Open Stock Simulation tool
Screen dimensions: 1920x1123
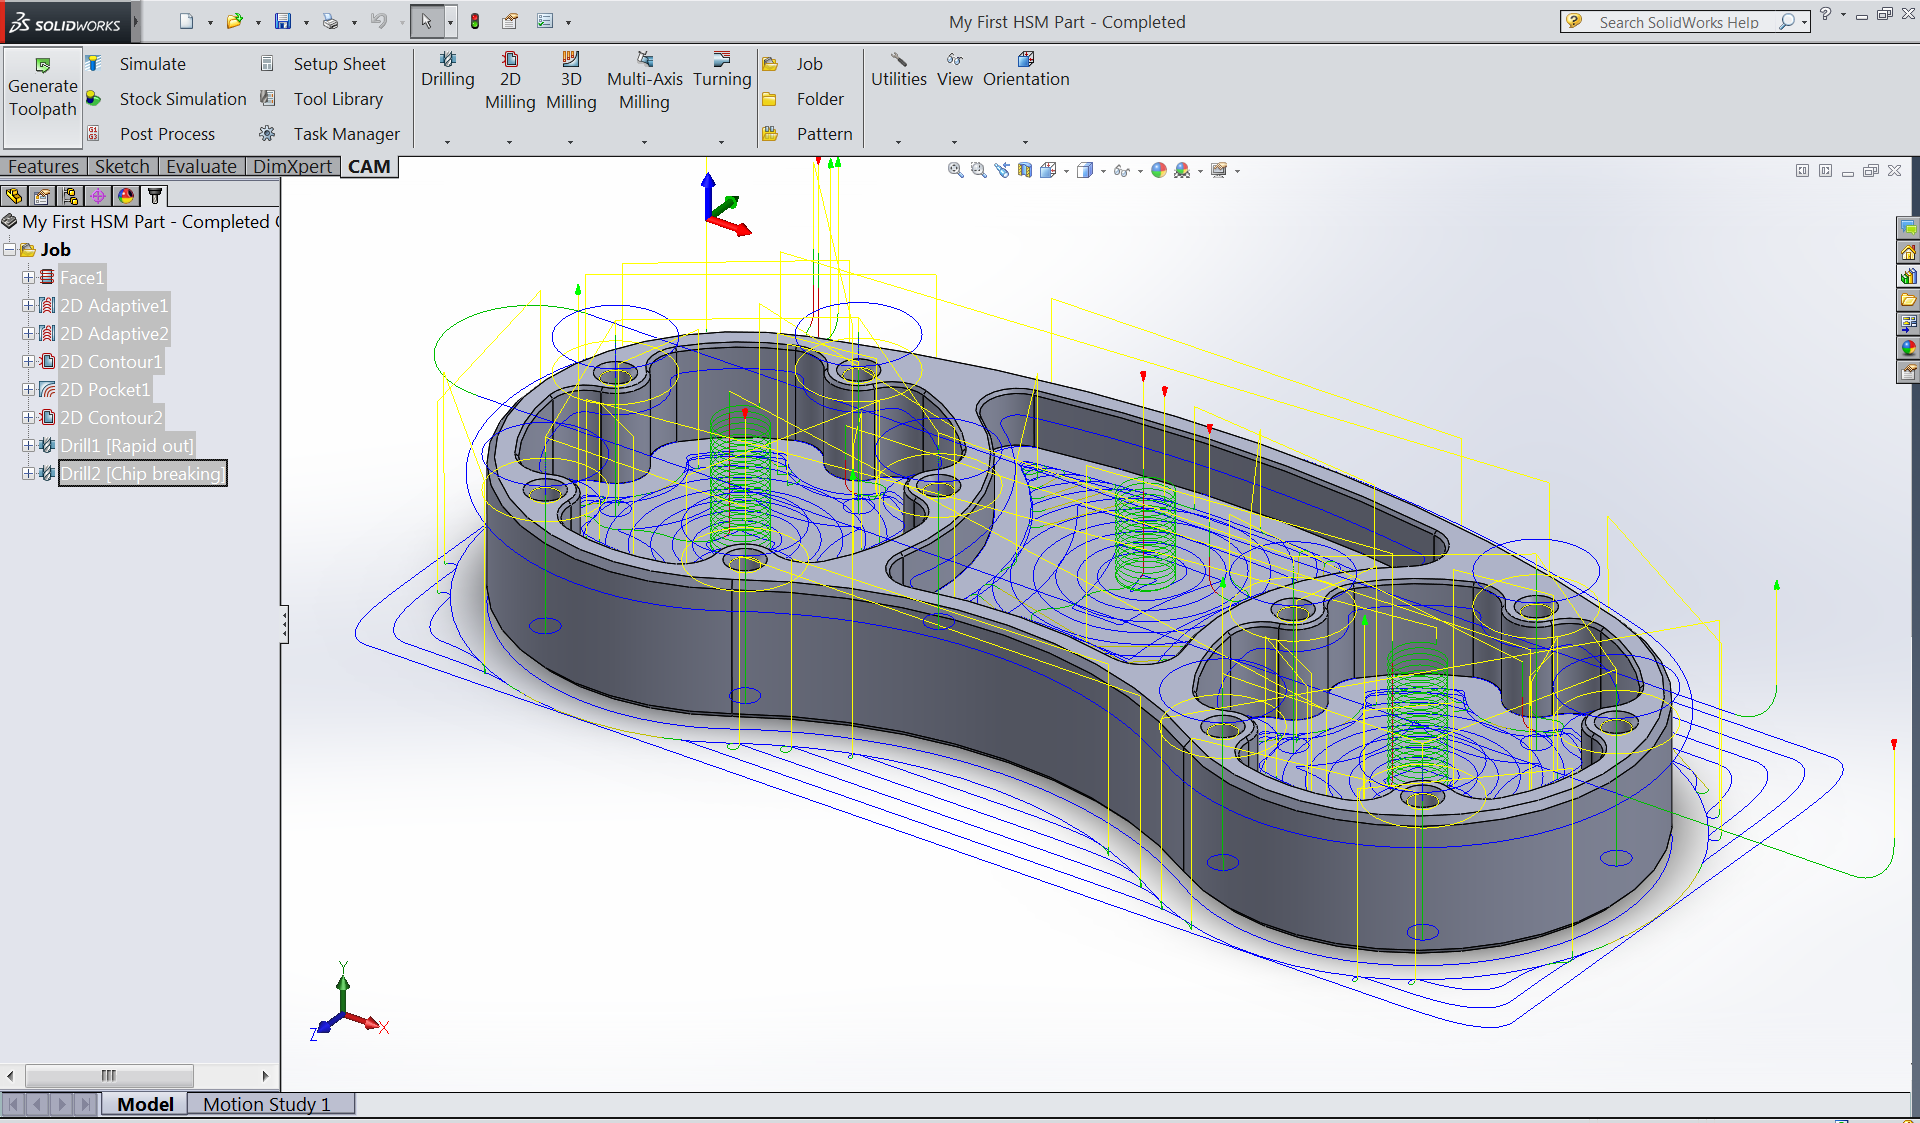(182, 99)
